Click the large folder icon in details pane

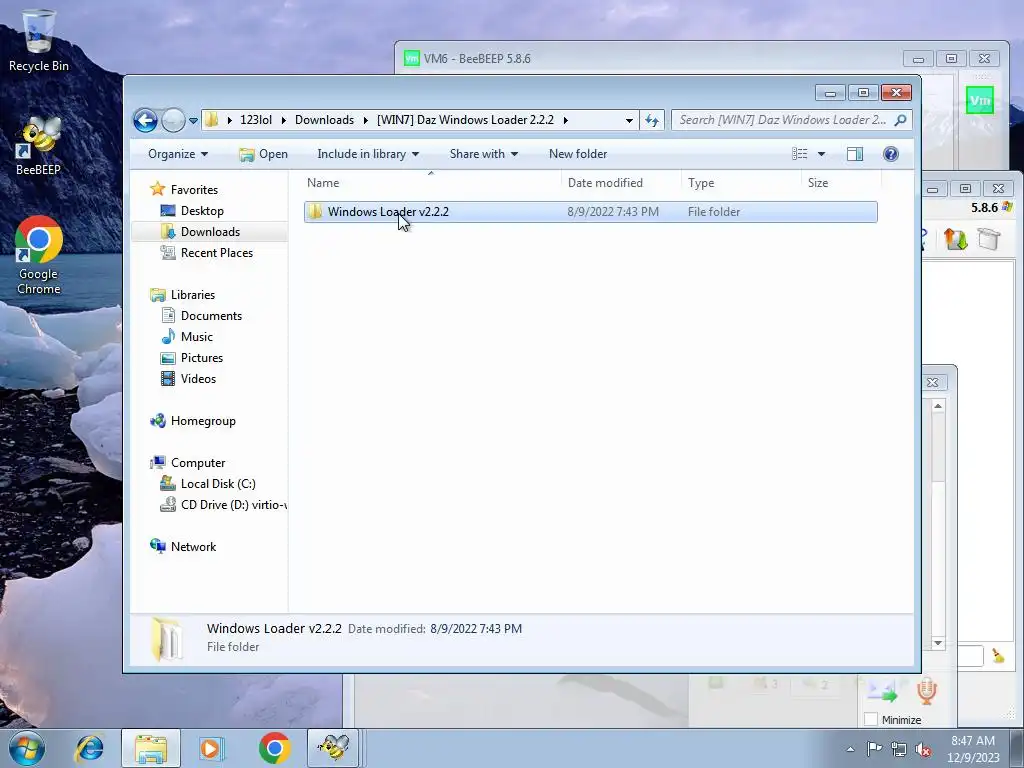(167, 639)
